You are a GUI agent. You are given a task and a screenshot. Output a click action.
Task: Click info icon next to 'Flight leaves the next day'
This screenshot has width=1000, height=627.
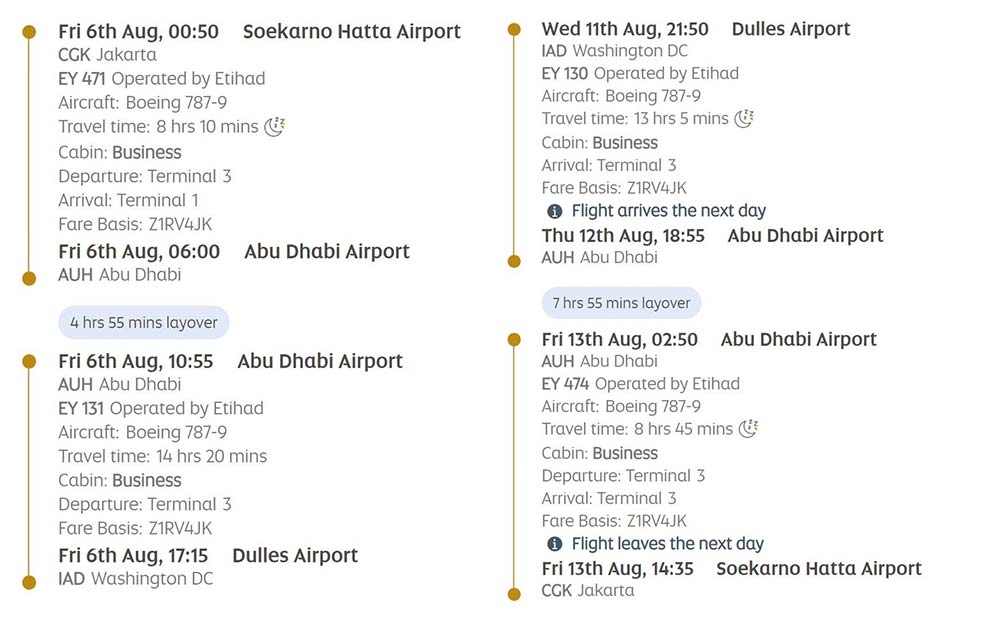[555, 544]
